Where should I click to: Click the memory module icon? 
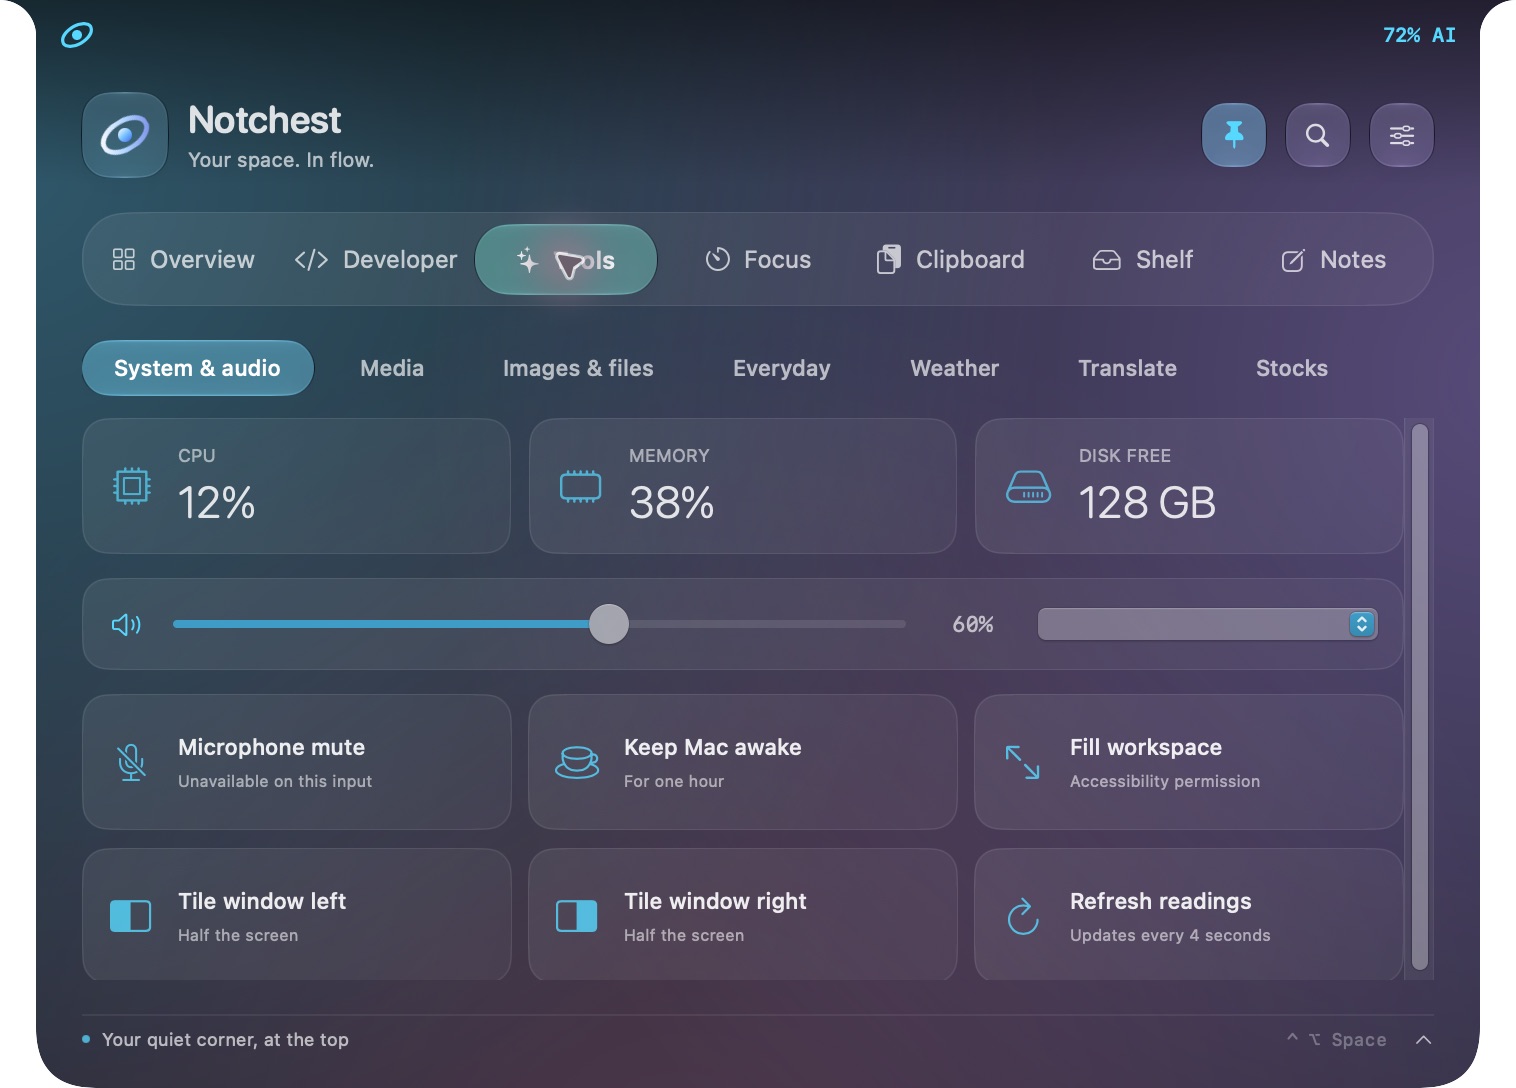click(581, 486)
